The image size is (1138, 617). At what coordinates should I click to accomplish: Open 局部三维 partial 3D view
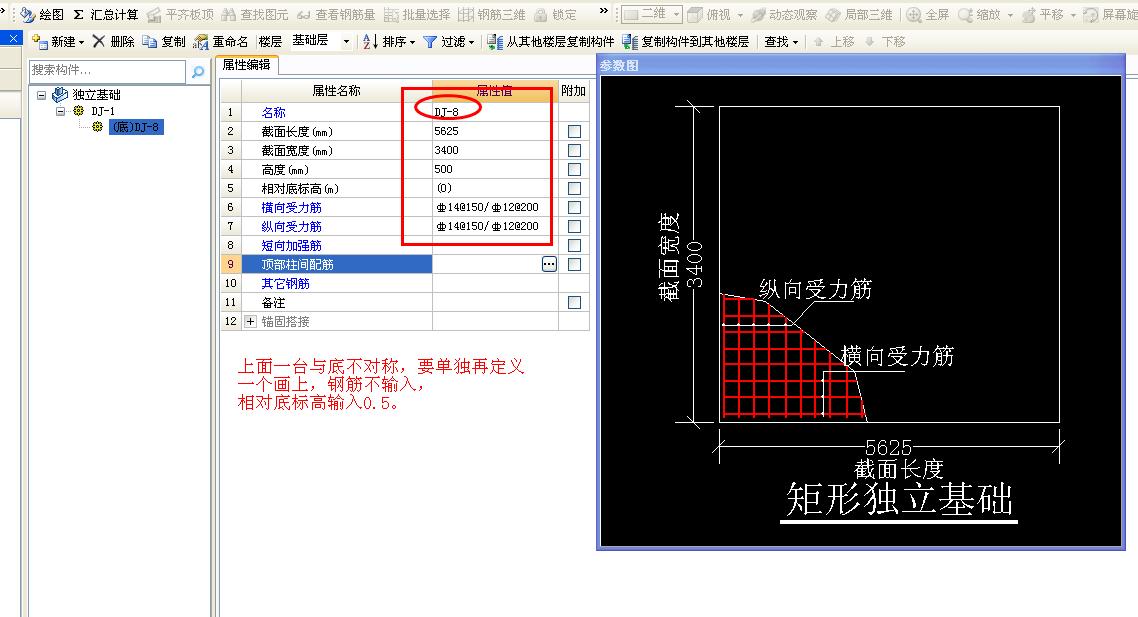pos(859,15)
